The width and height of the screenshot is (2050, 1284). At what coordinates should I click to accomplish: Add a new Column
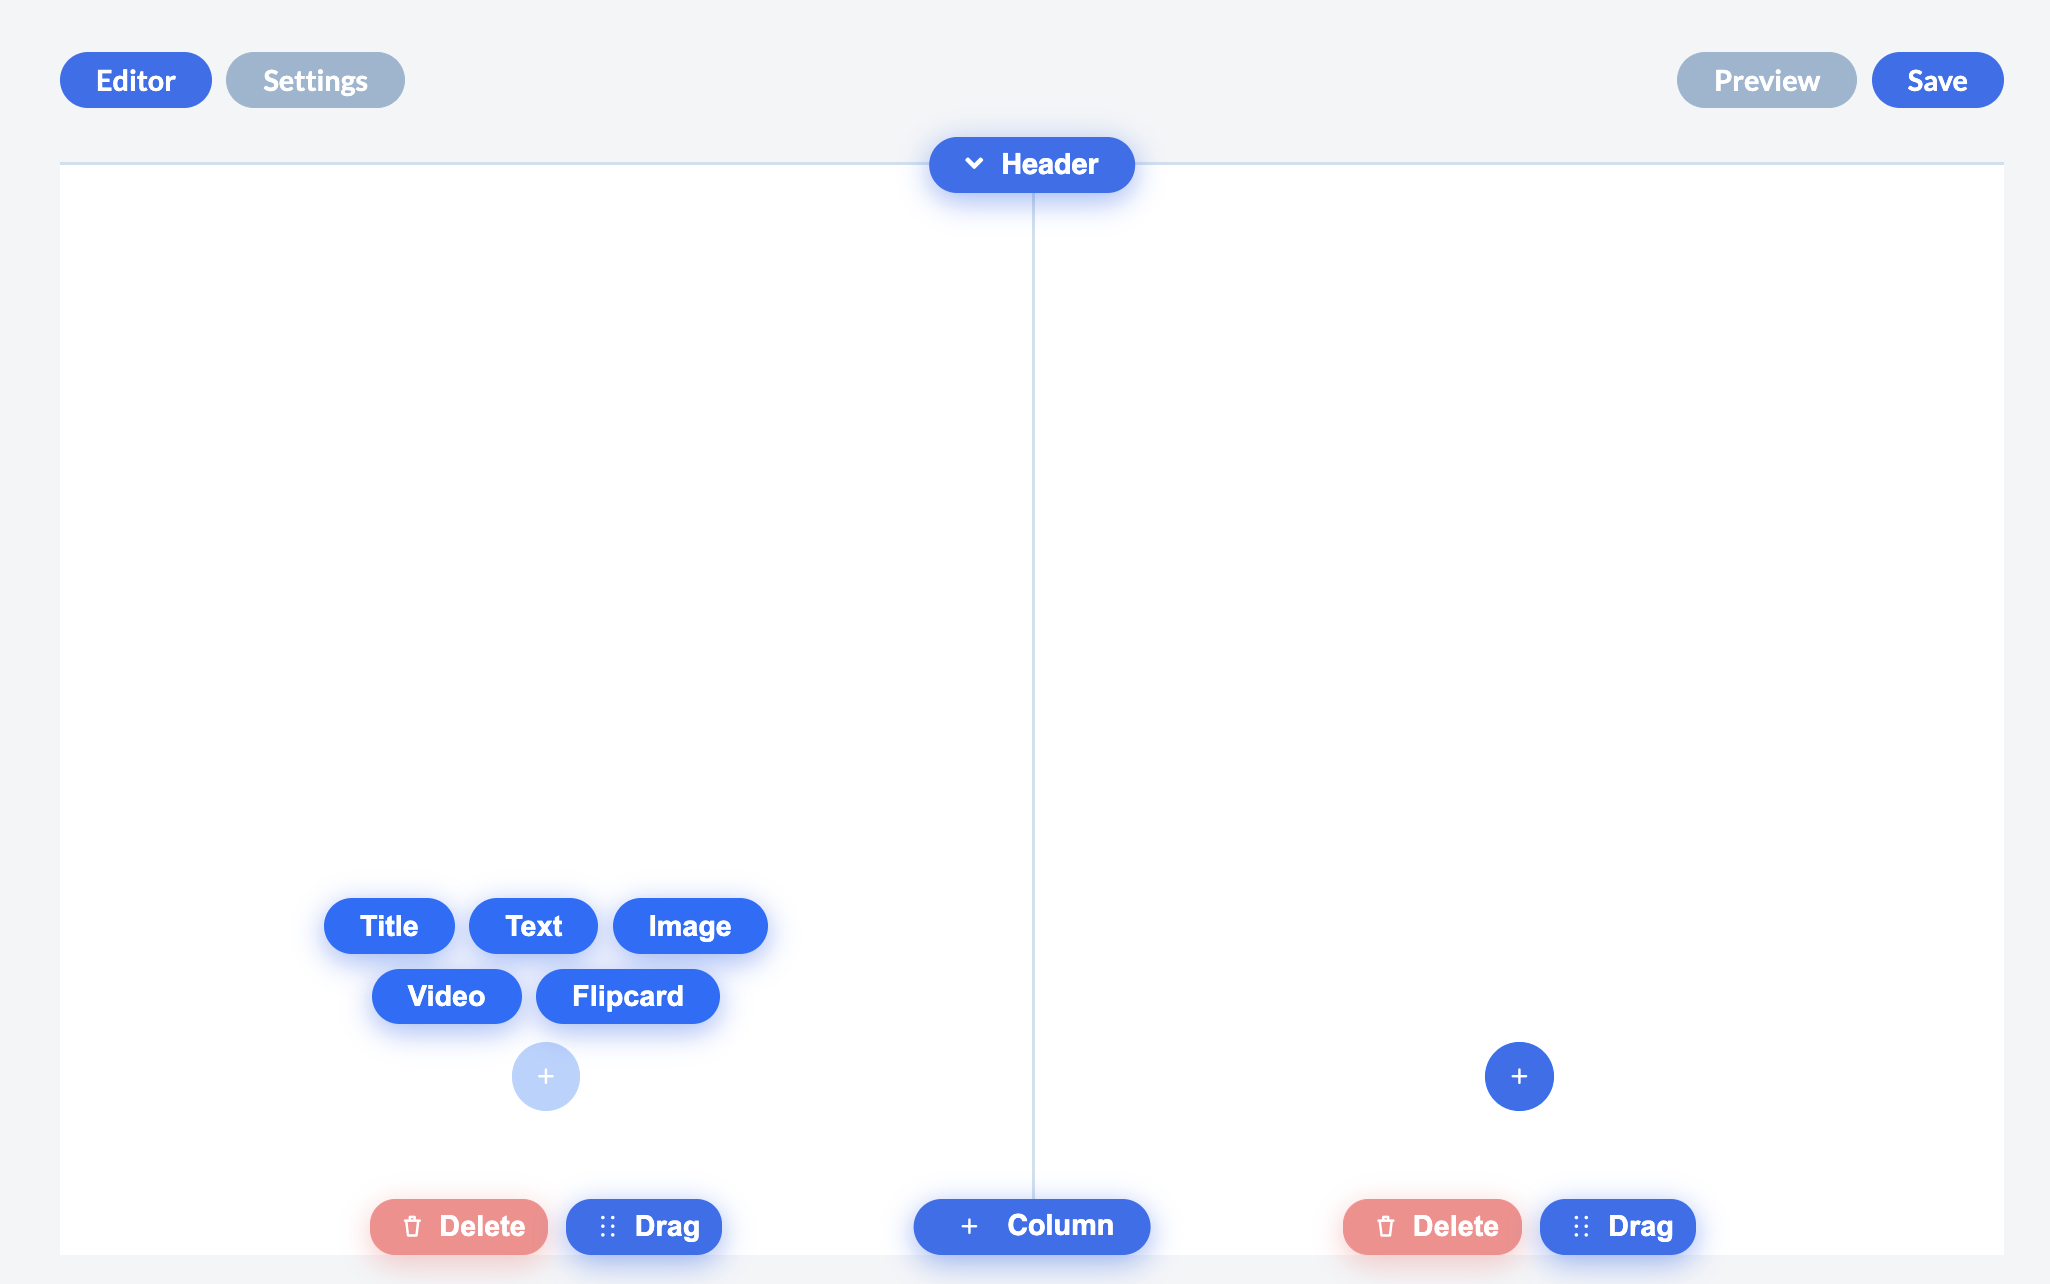pyautogui.click(x=1031, y=1226)
